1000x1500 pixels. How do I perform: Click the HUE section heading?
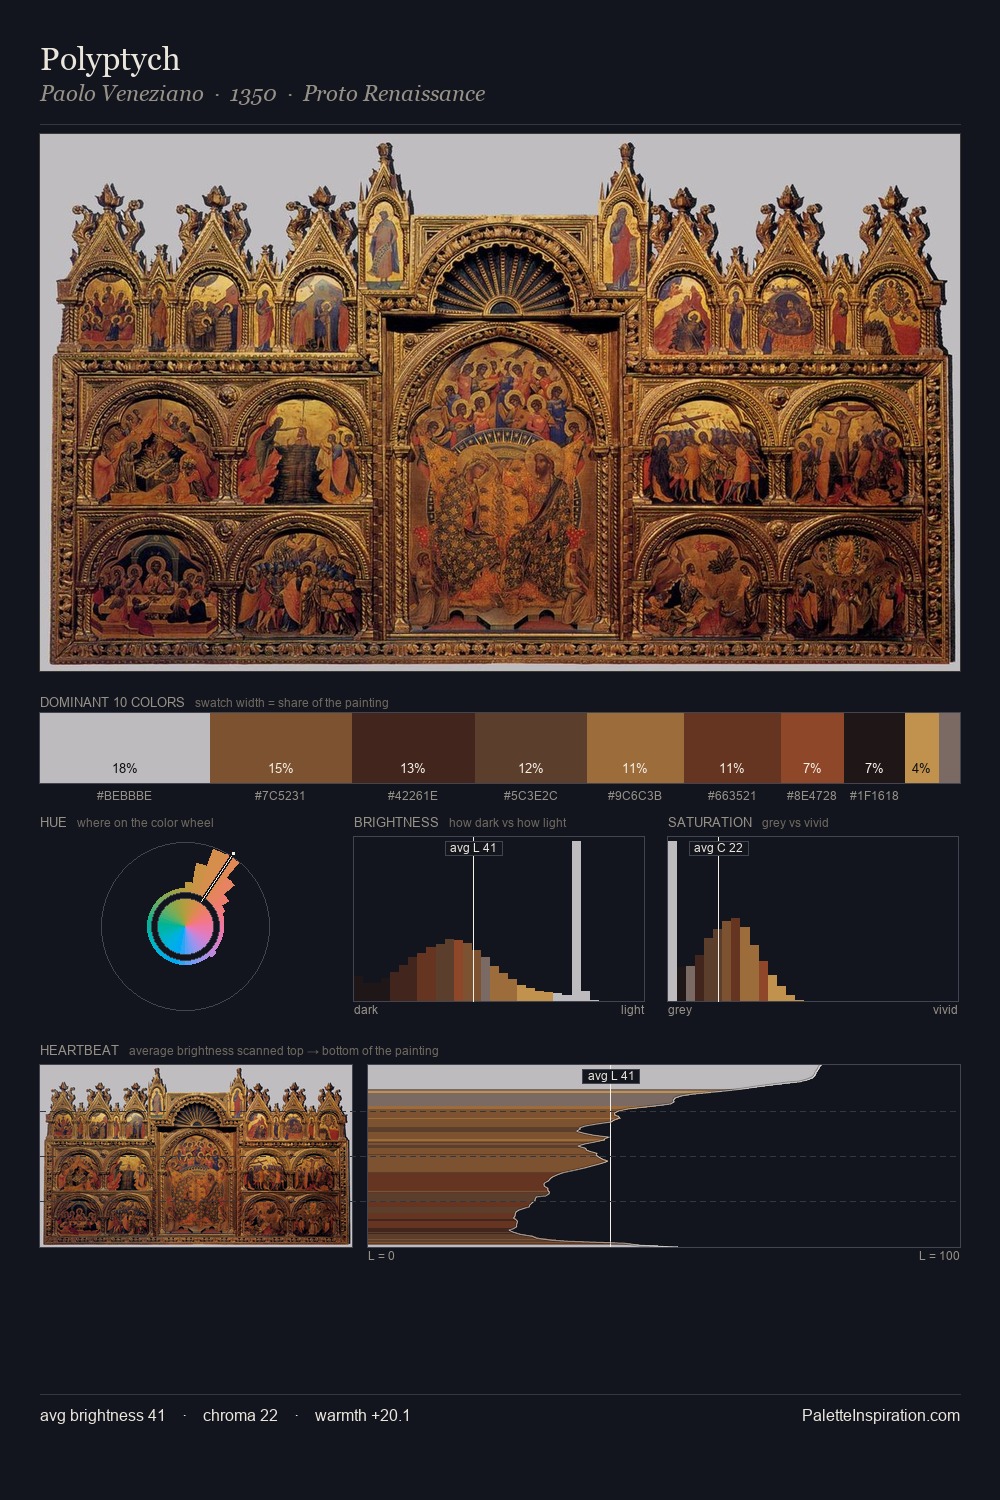(53, 822)
